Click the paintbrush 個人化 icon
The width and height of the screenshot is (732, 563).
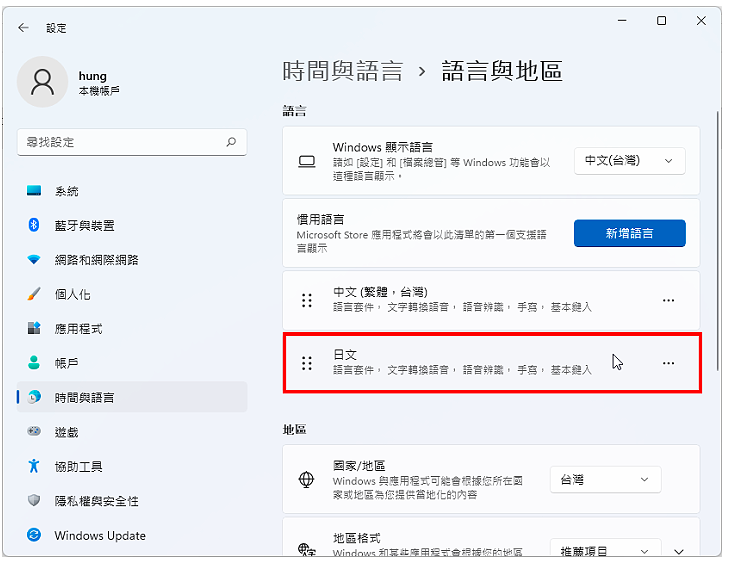34,294
